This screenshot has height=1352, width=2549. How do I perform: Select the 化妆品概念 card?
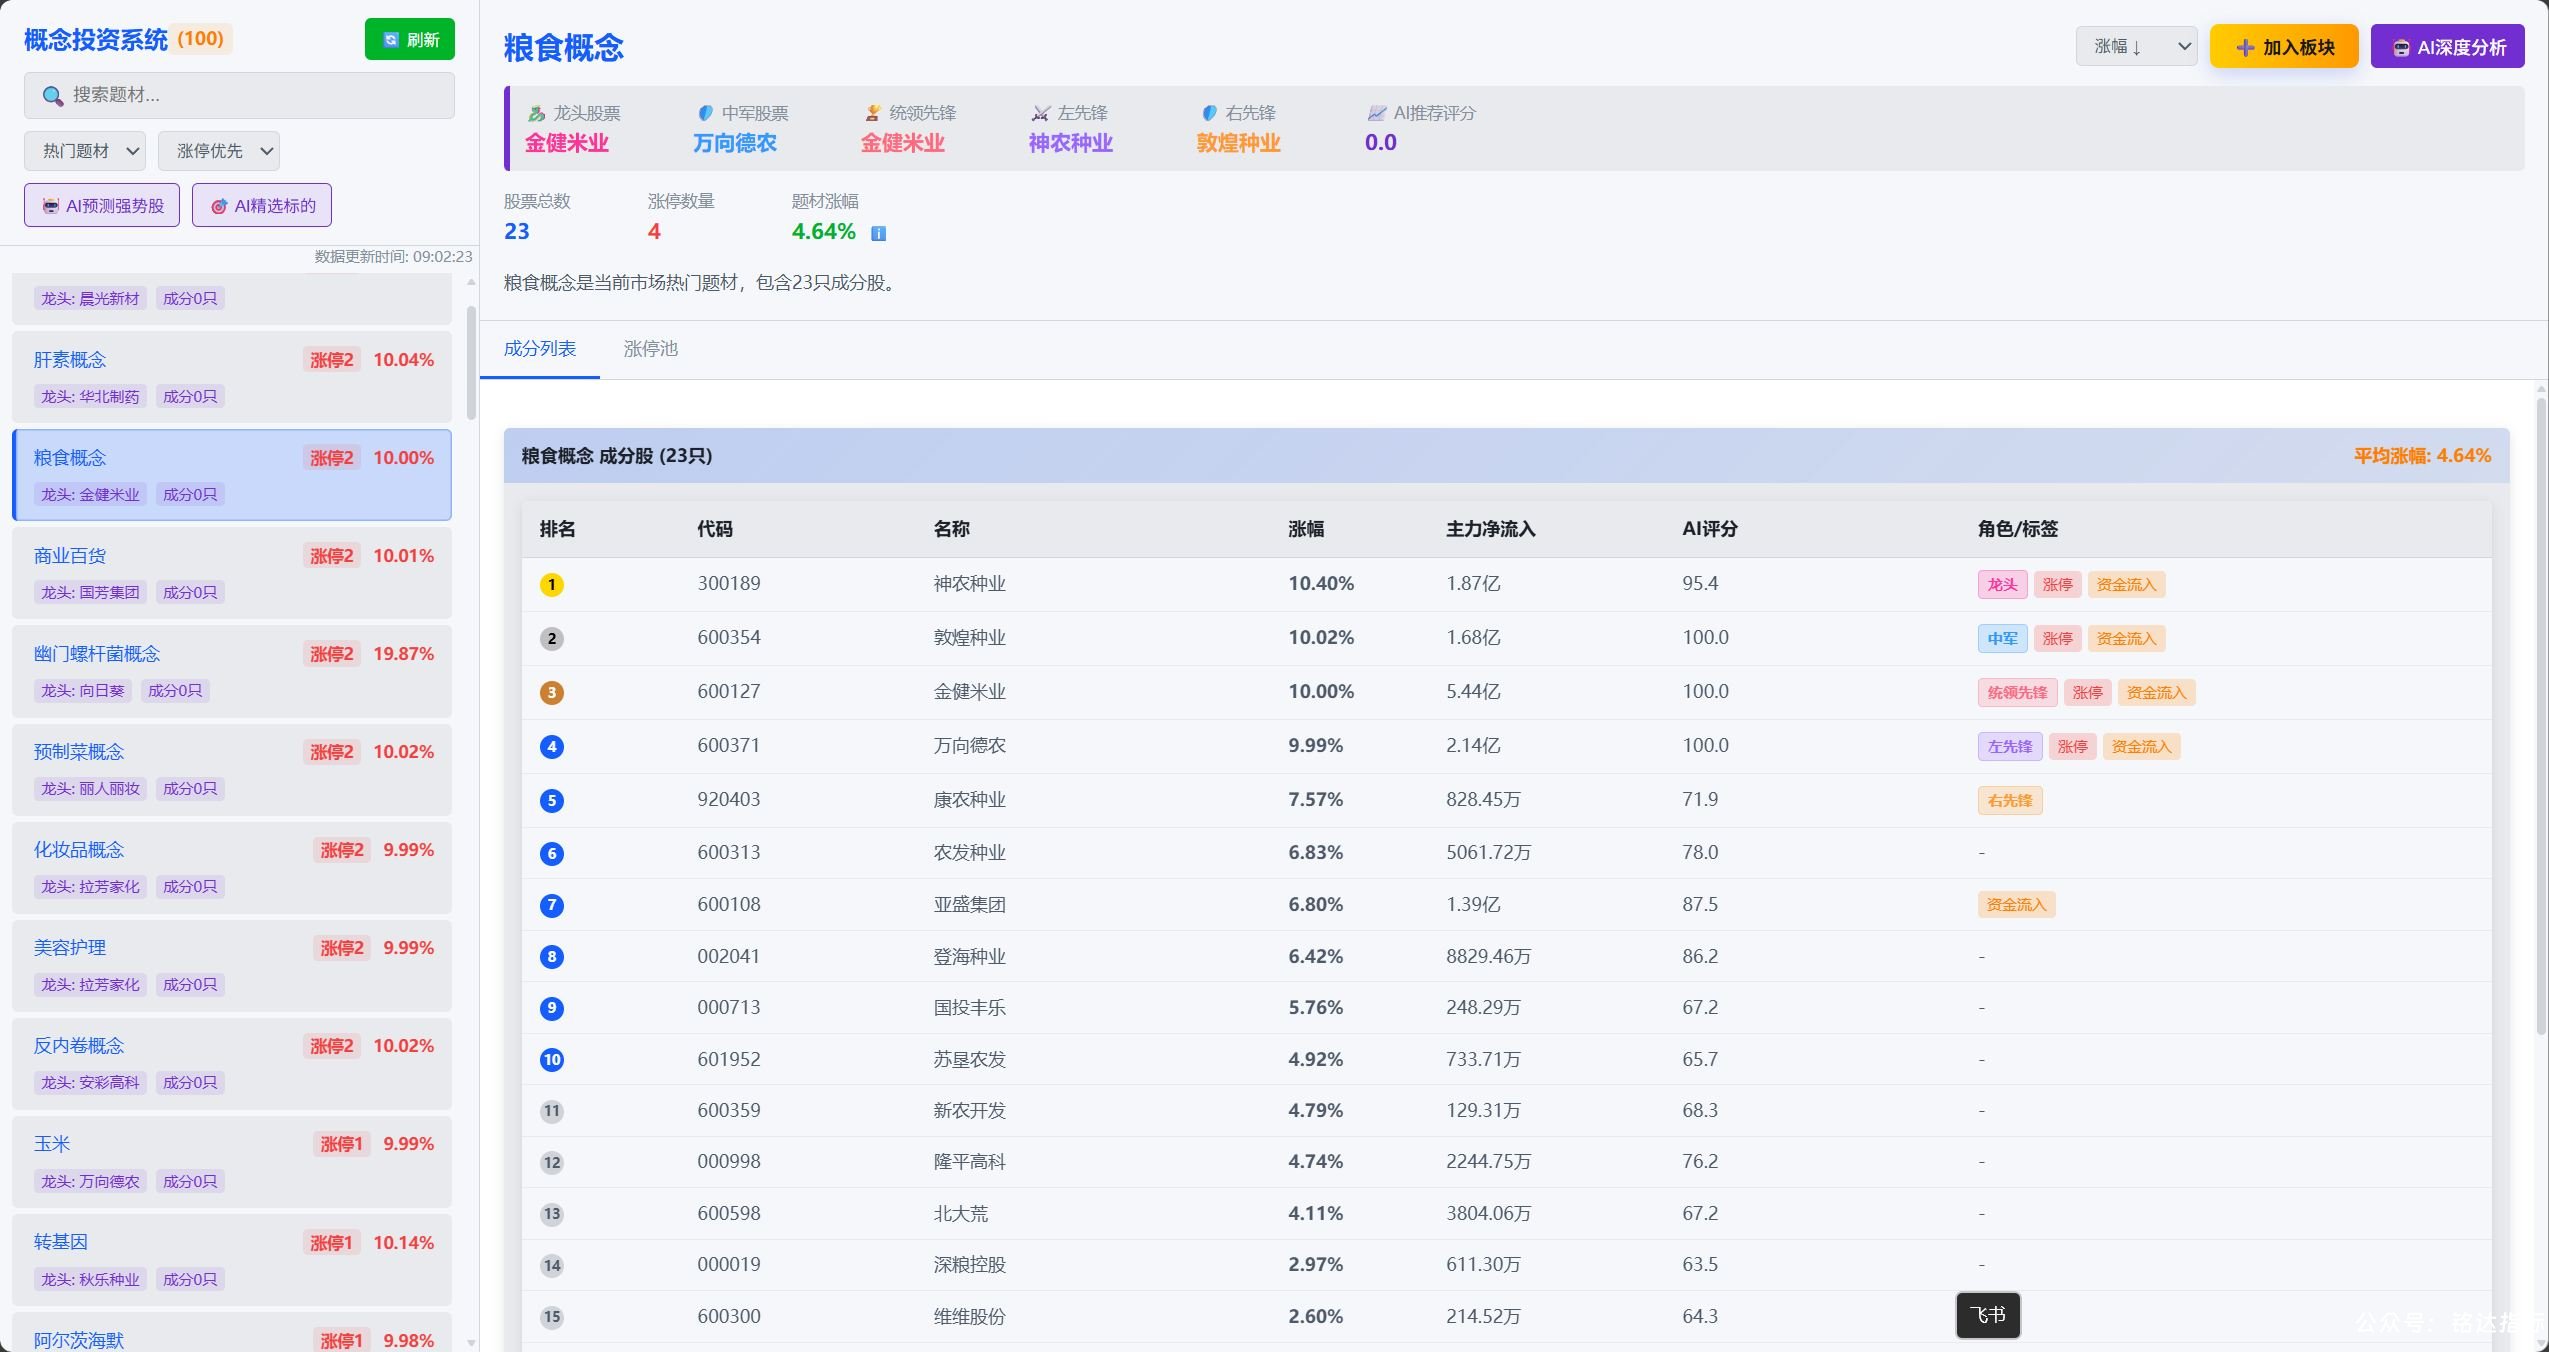point(232,867)
